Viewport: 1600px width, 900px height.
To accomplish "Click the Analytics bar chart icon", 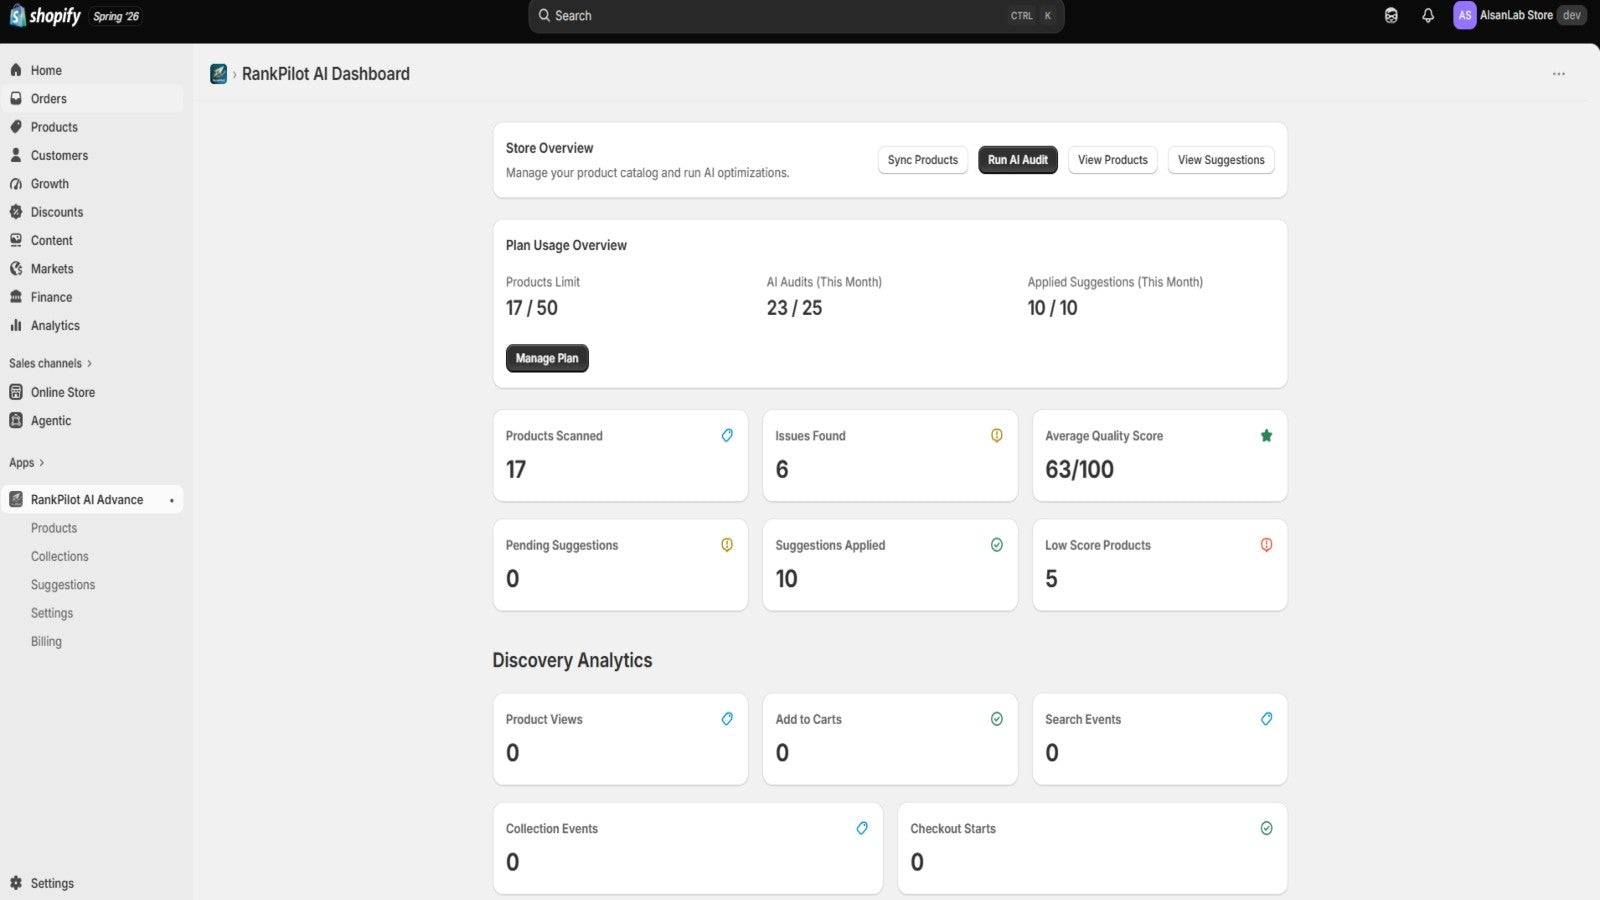I will pos(16,325).
